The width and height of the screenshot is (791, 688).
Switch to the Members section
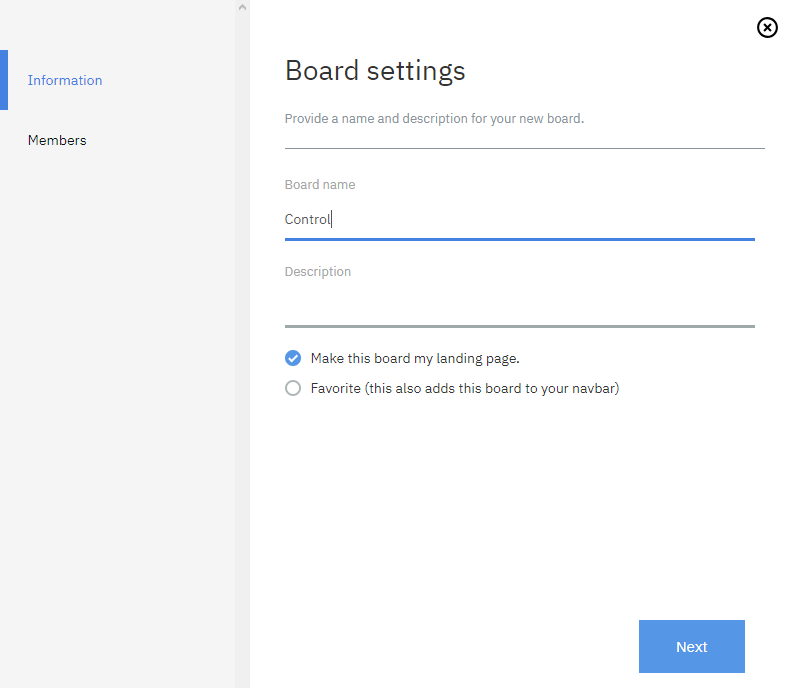[x=57, y=140]
